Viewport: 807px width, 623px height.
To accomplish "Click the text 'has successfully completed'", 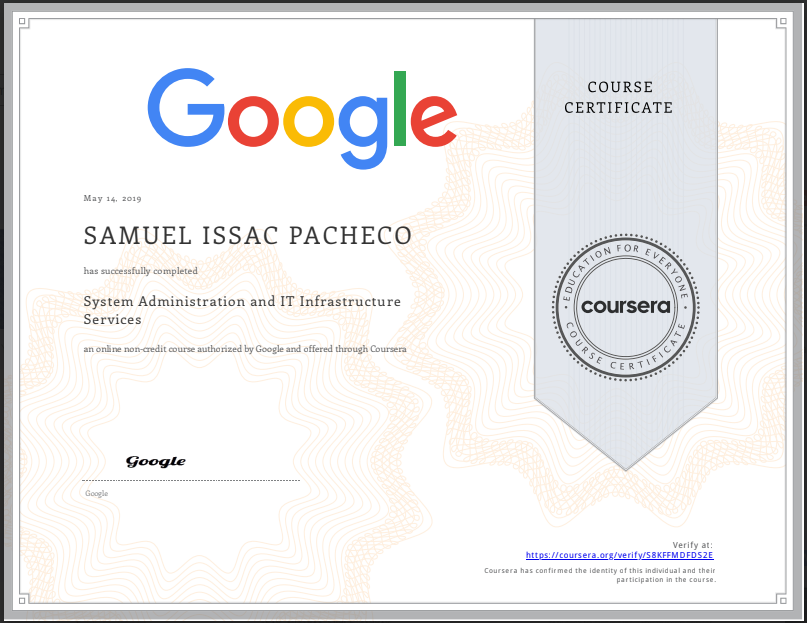I will tap(141, 271).
